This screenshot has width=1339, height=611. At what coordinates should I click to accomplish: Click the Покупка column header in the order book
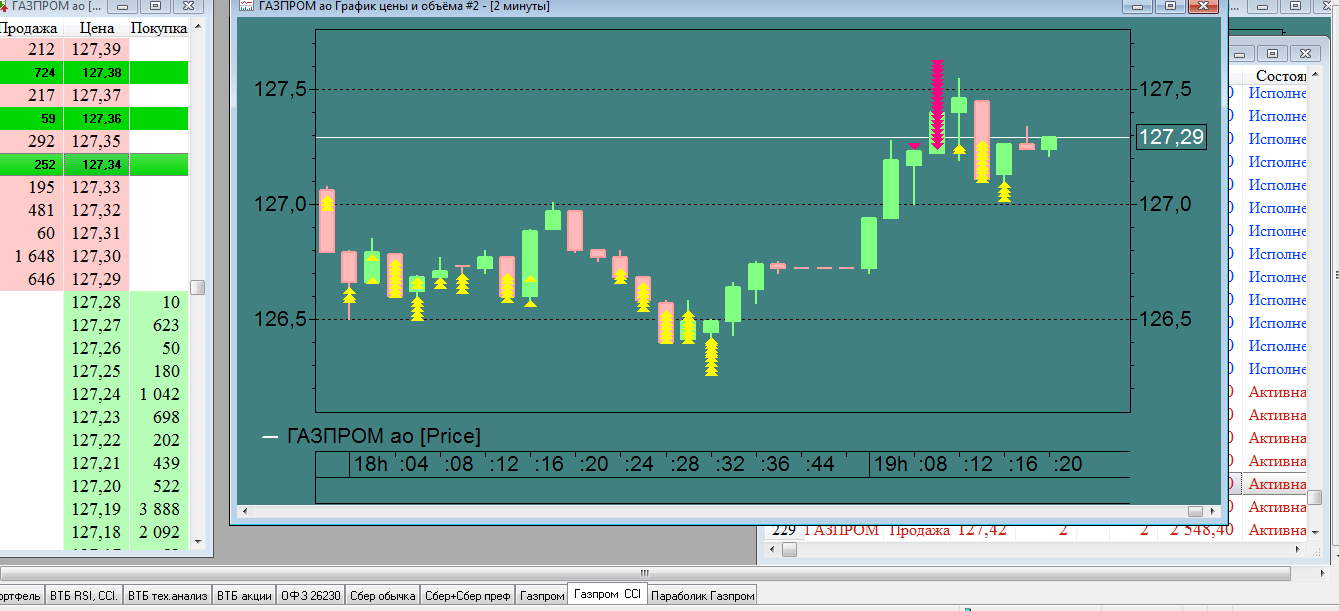click(159, 28)
